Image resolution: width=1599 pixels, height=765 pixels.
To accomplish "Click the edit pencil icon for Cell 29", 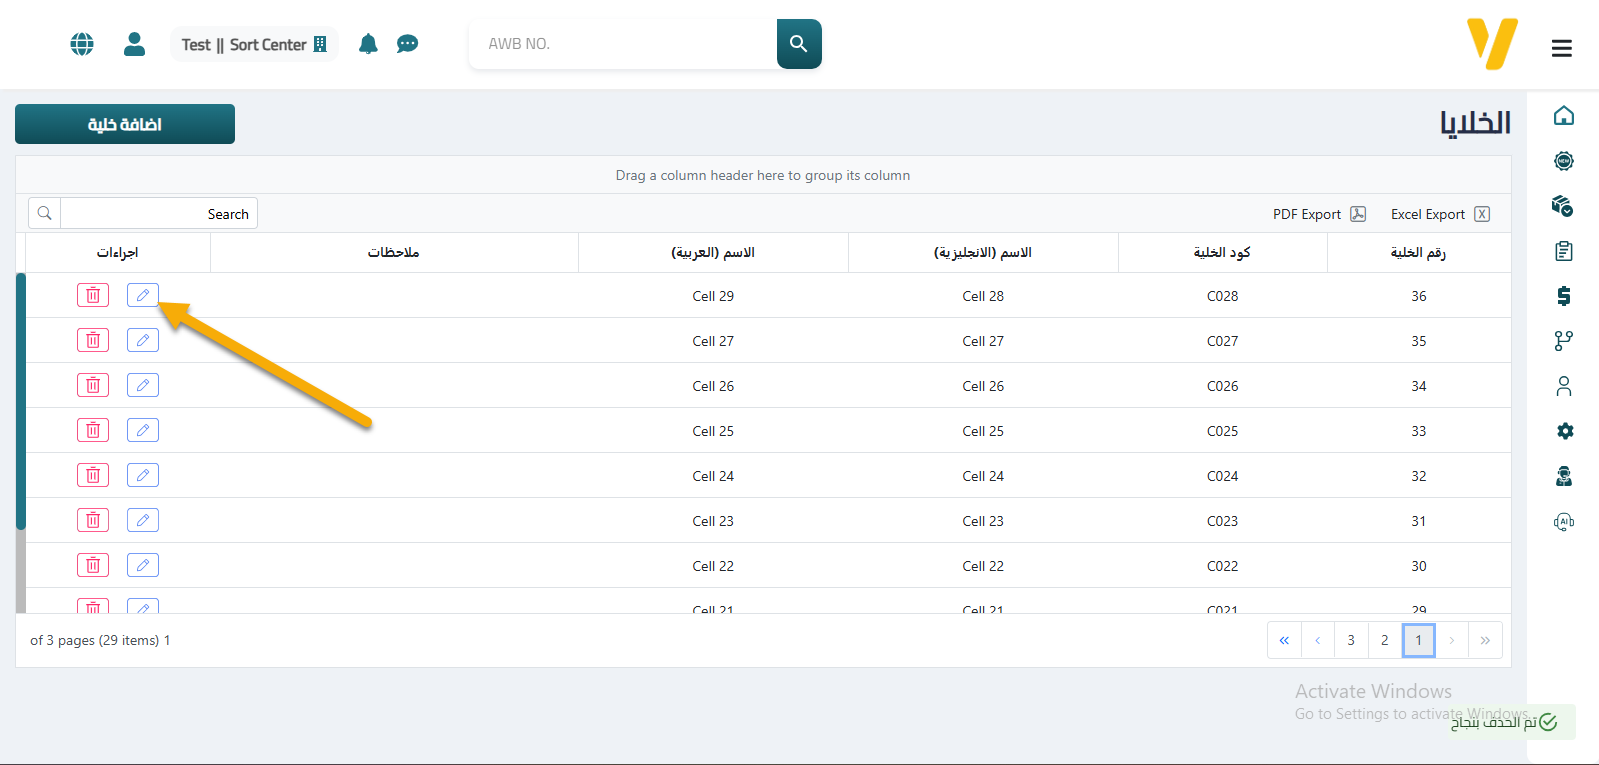I will (x=143, y=295).
